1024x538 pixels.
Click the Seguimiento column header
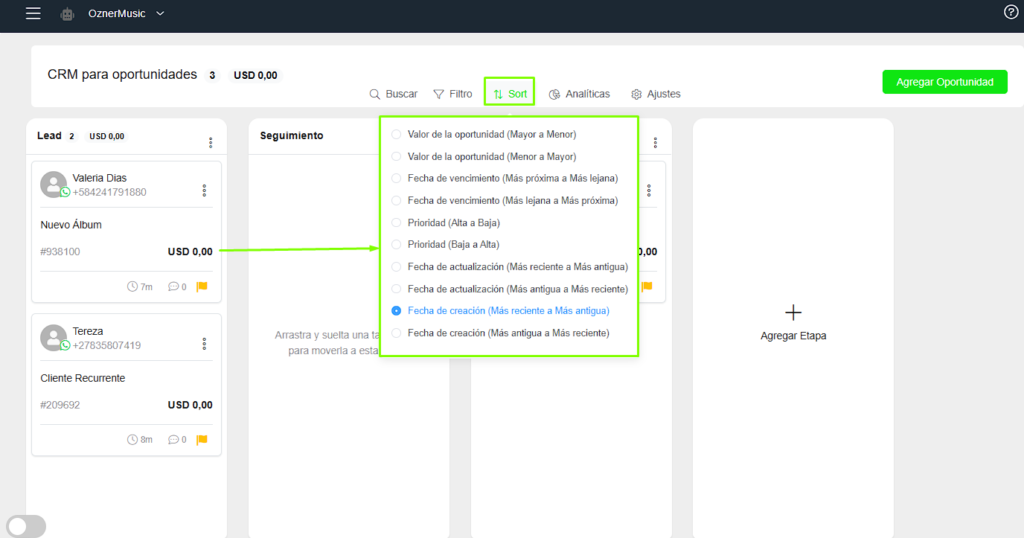(291, 135)
